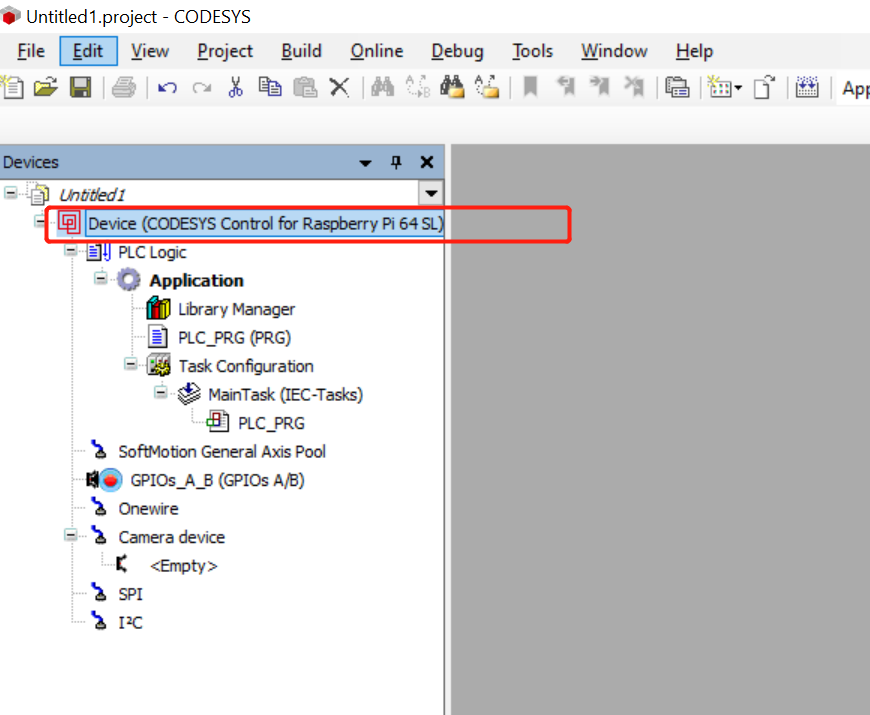This screenshot has width=870, height=715.
Task: Open the File menu
Action: pyautogui.click(x=31, y=51)
